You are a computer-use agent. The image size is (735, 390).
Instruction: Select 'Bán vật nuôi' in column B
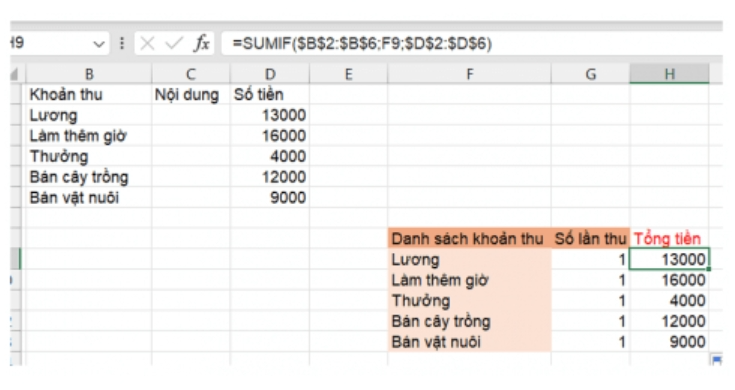89,197
